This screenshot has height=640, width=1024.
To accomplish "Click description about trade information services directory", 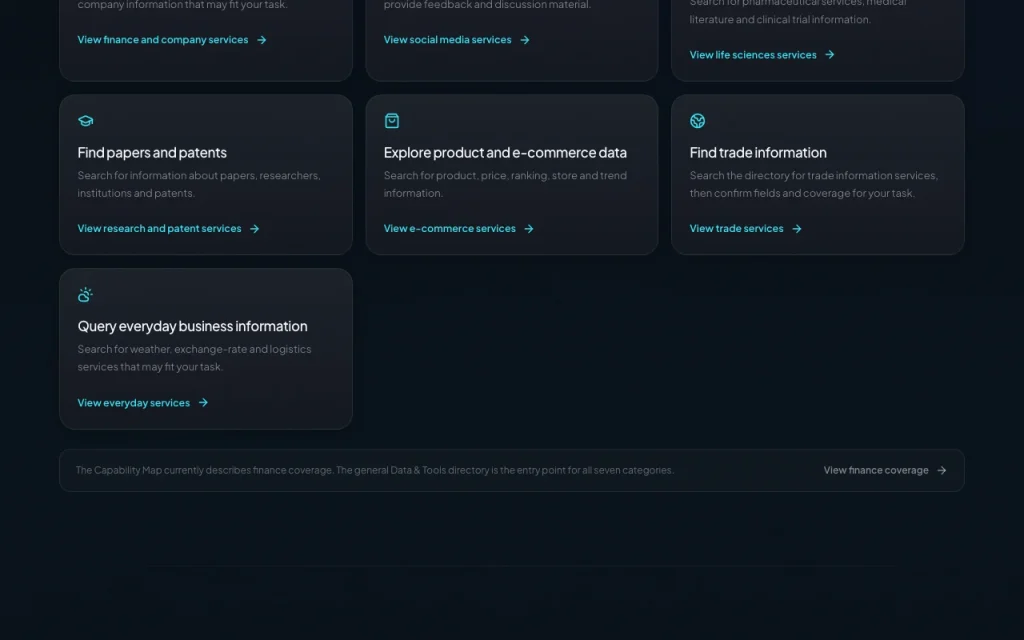I will tap(814, 184).
